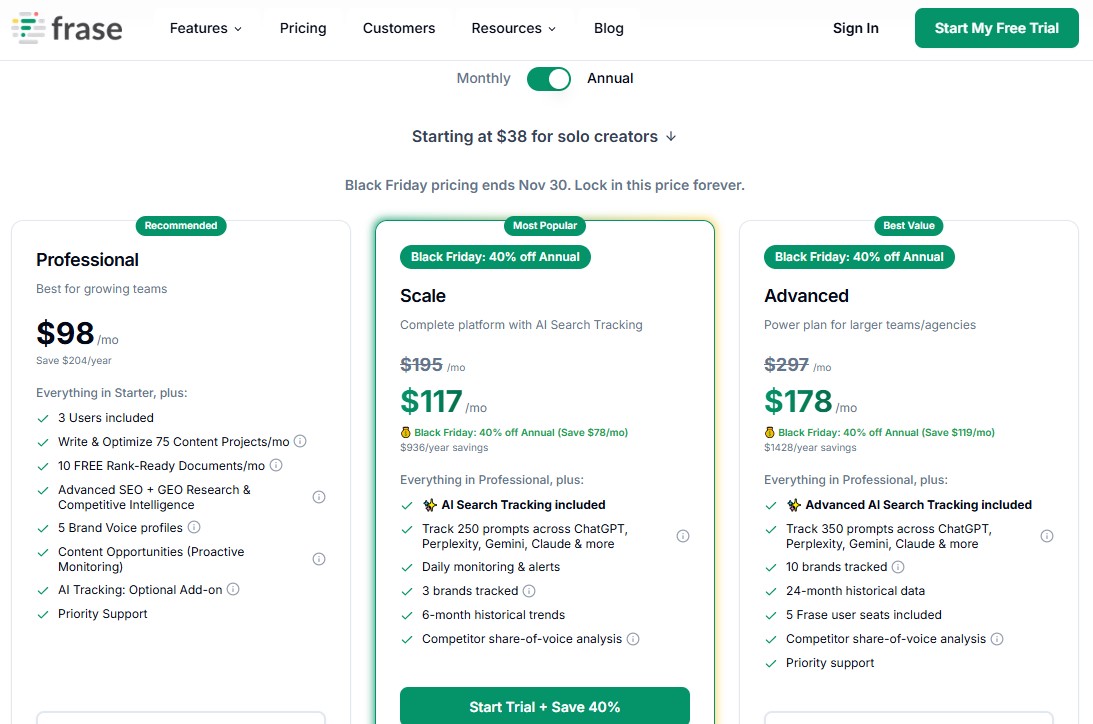Open the Sign In link
This screenshot has width=1093, height=724.
pos(856,28)
